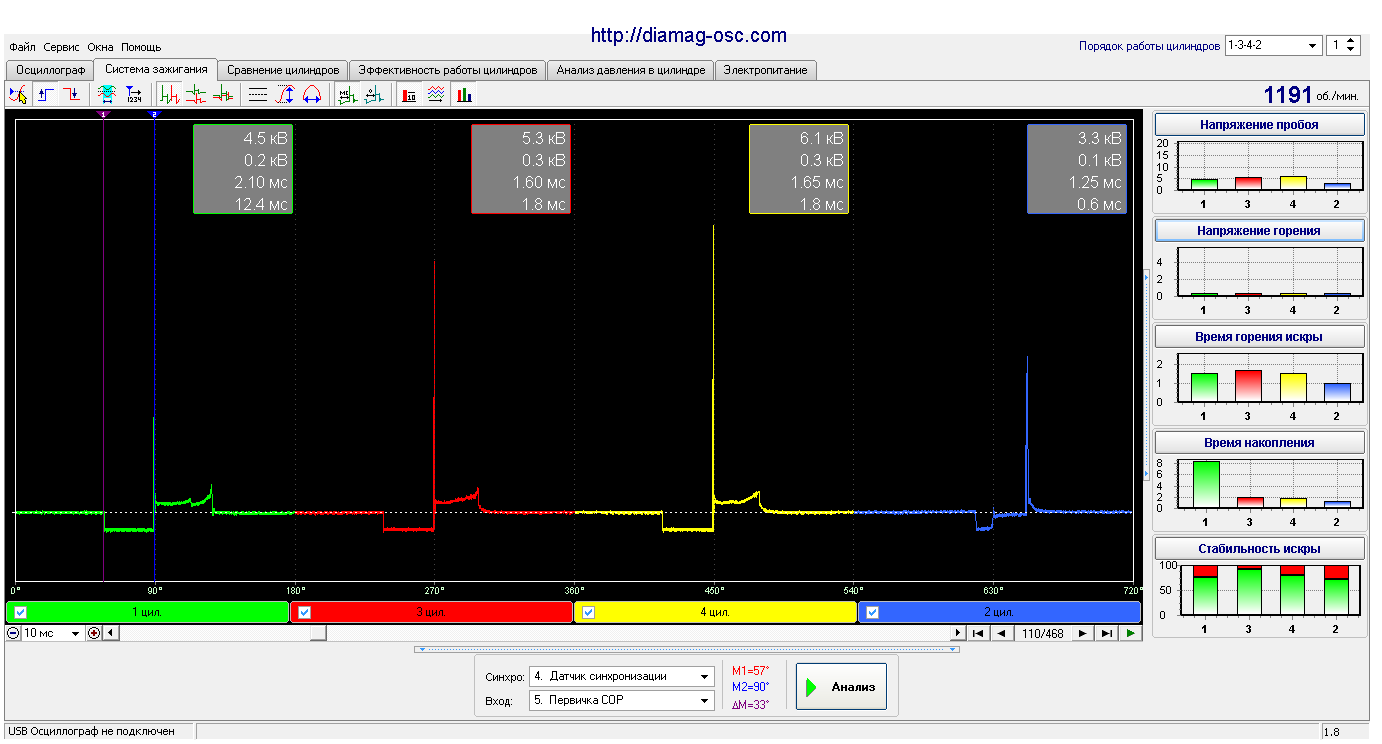
Task: Select the cursor-on-waveform toolbar icon
Action: pos(19,95)
